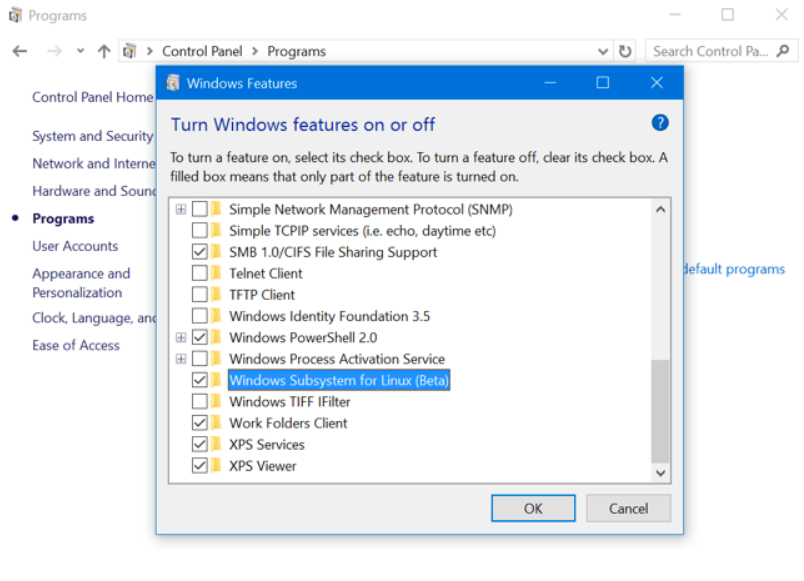Viewport: 804px width, 581px height.
Task: Open Hardware and Sound category
Action: tap(94, 191)
